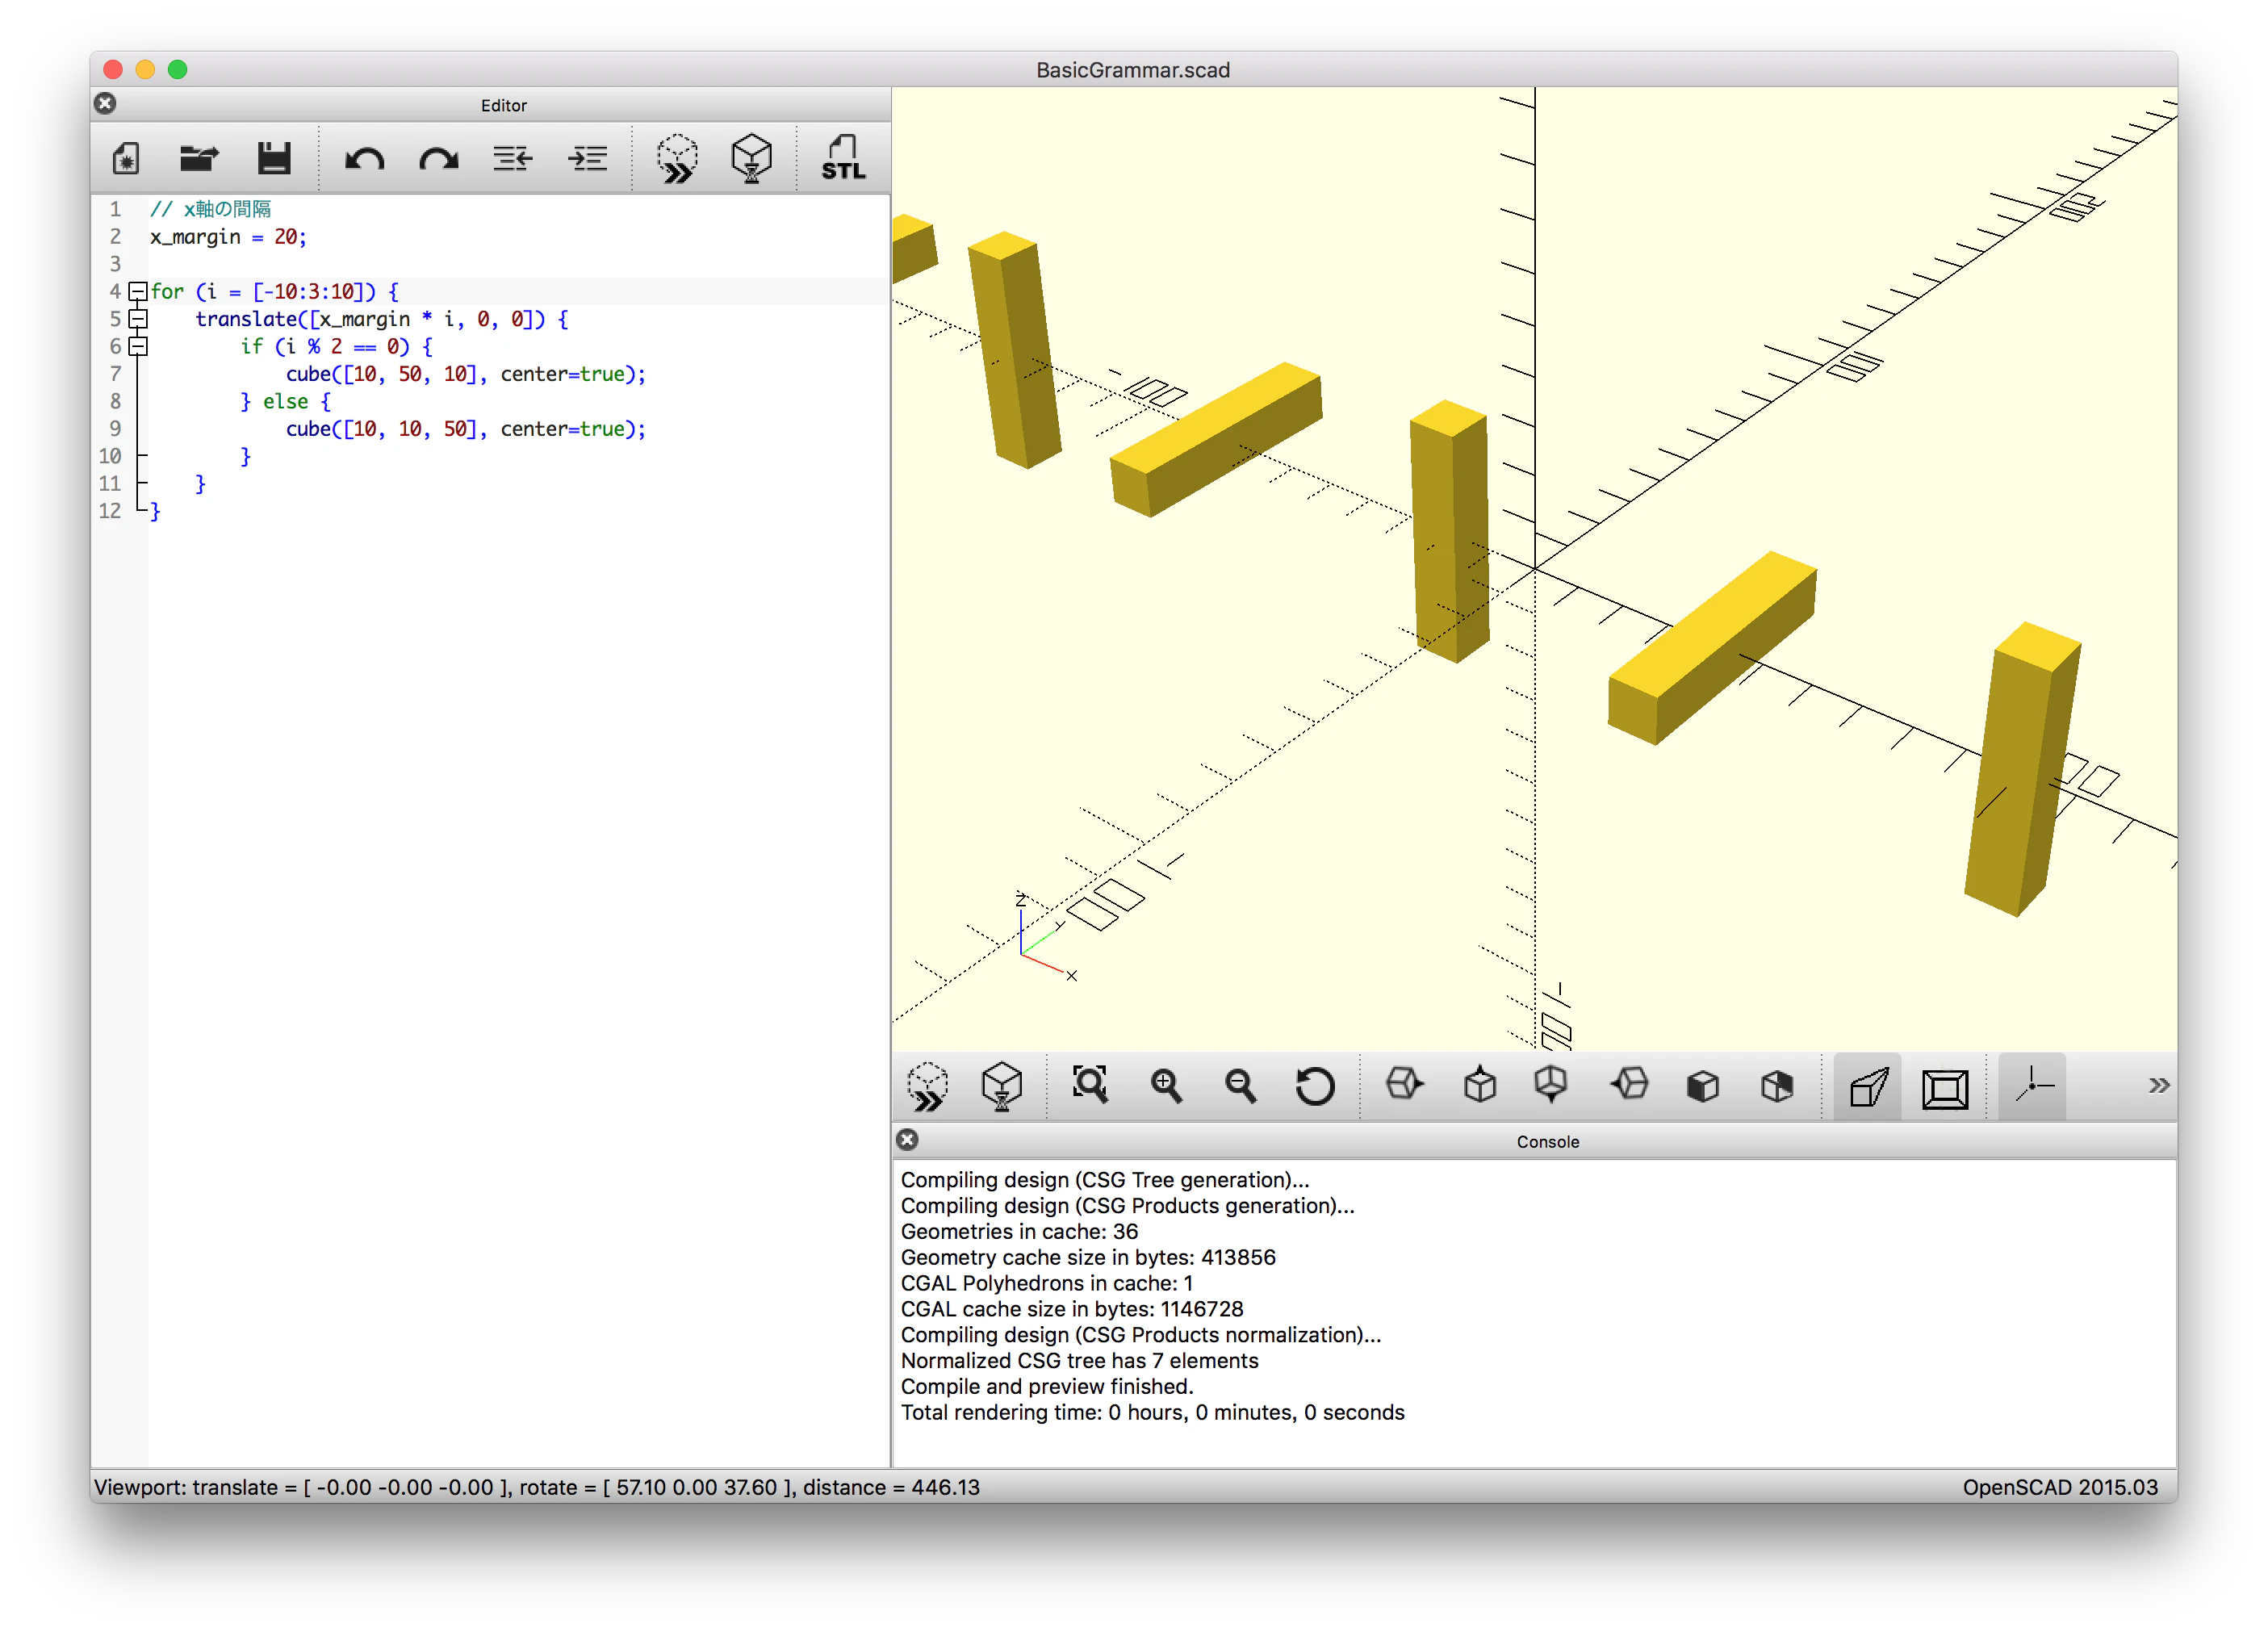Viewport: 2268px width, 1632px height.
Task: Preview the design from editor toolbar
Action: click(677, 158)
